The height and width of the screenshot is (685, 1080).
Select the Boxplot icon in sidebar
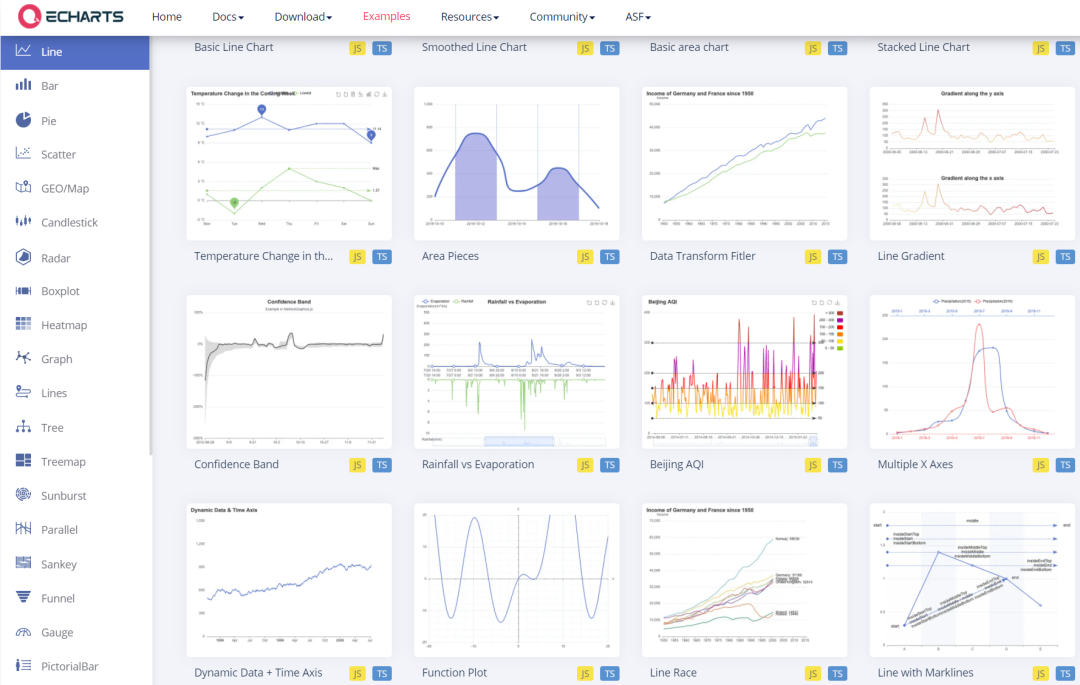23,291
